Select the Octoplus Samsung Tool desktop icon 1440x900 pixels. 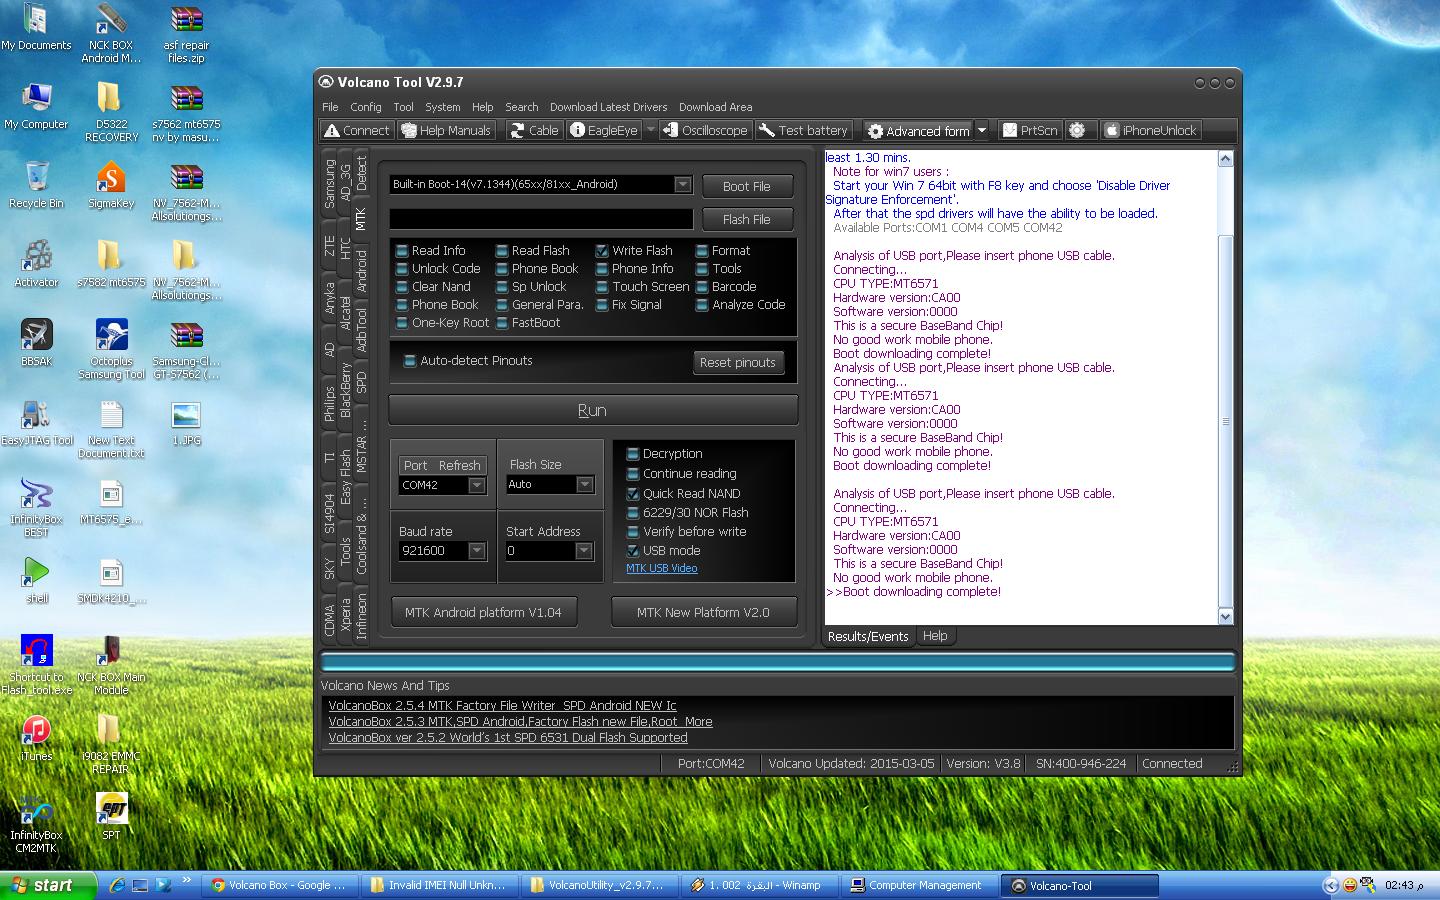click(111, 350)
